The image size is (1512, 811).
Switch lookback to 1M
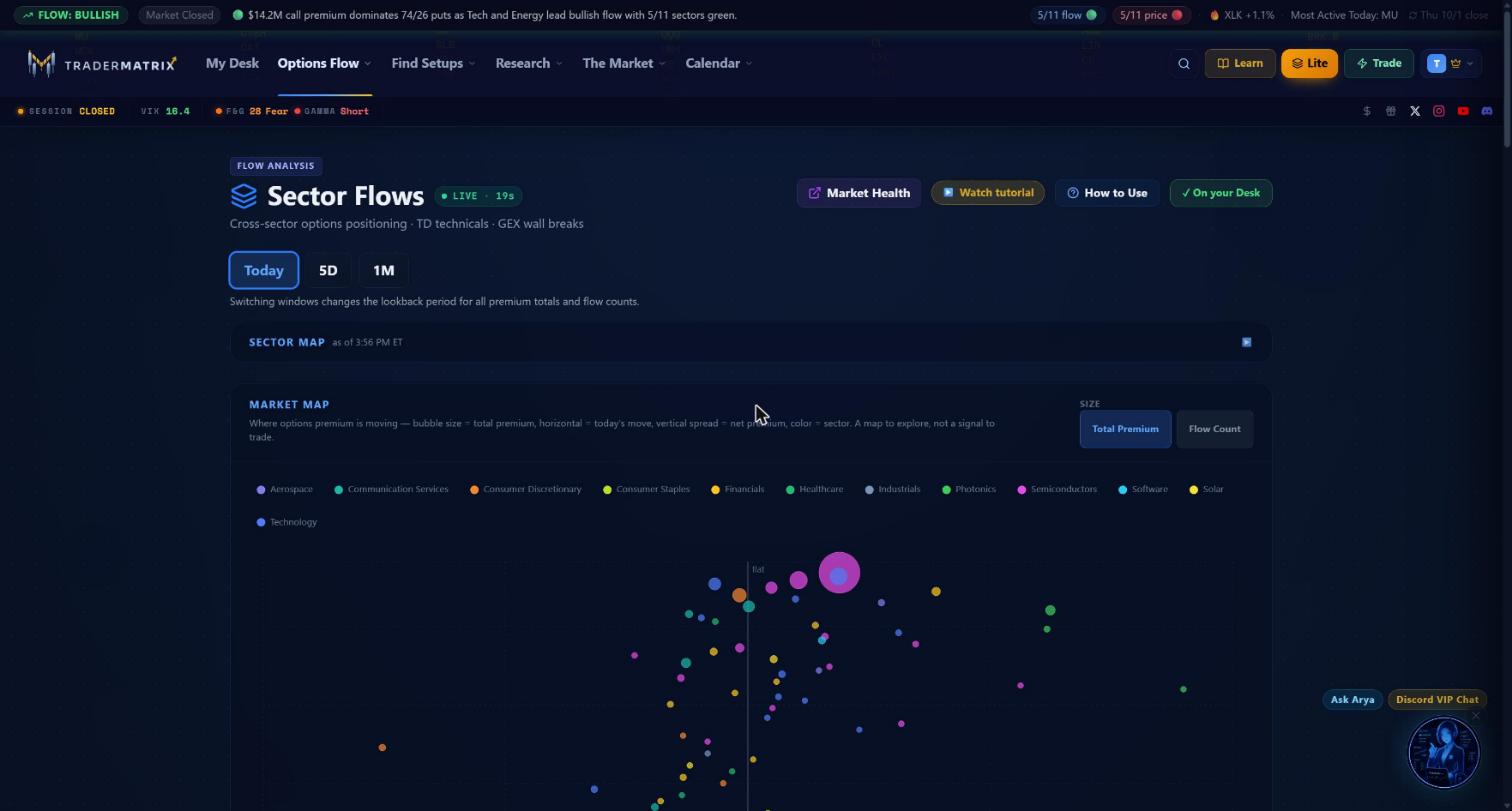[x=384, y=270]
